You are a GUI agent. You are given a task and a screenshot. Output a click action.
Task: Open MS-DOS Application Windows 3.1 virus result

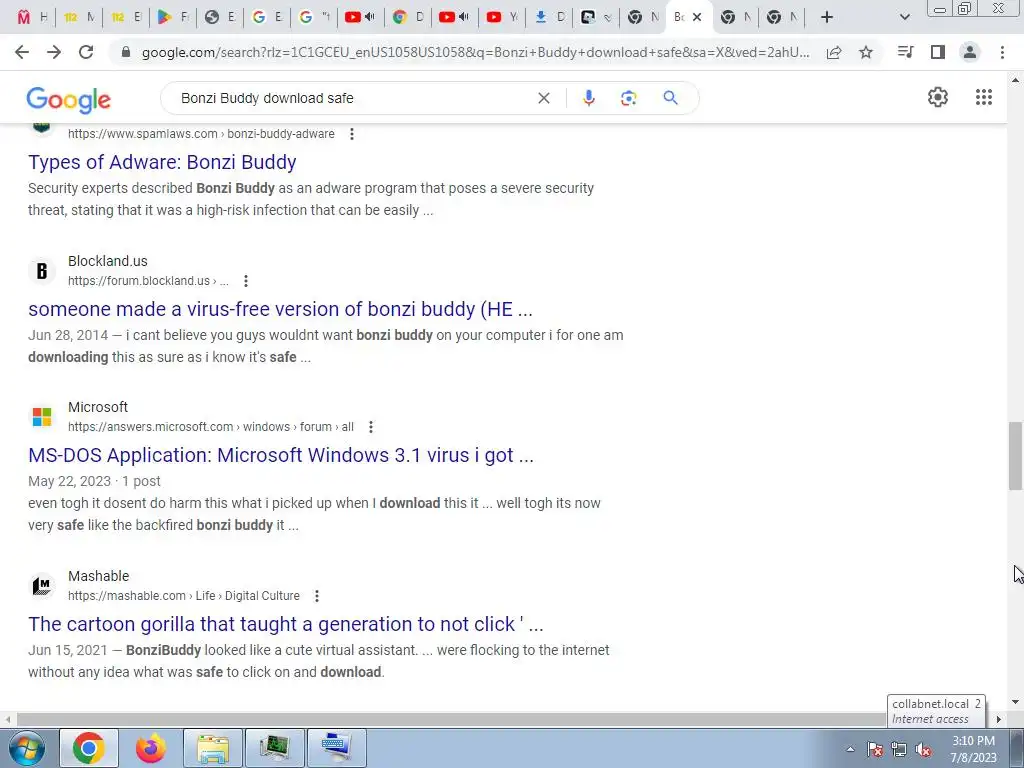click(281, 455)
